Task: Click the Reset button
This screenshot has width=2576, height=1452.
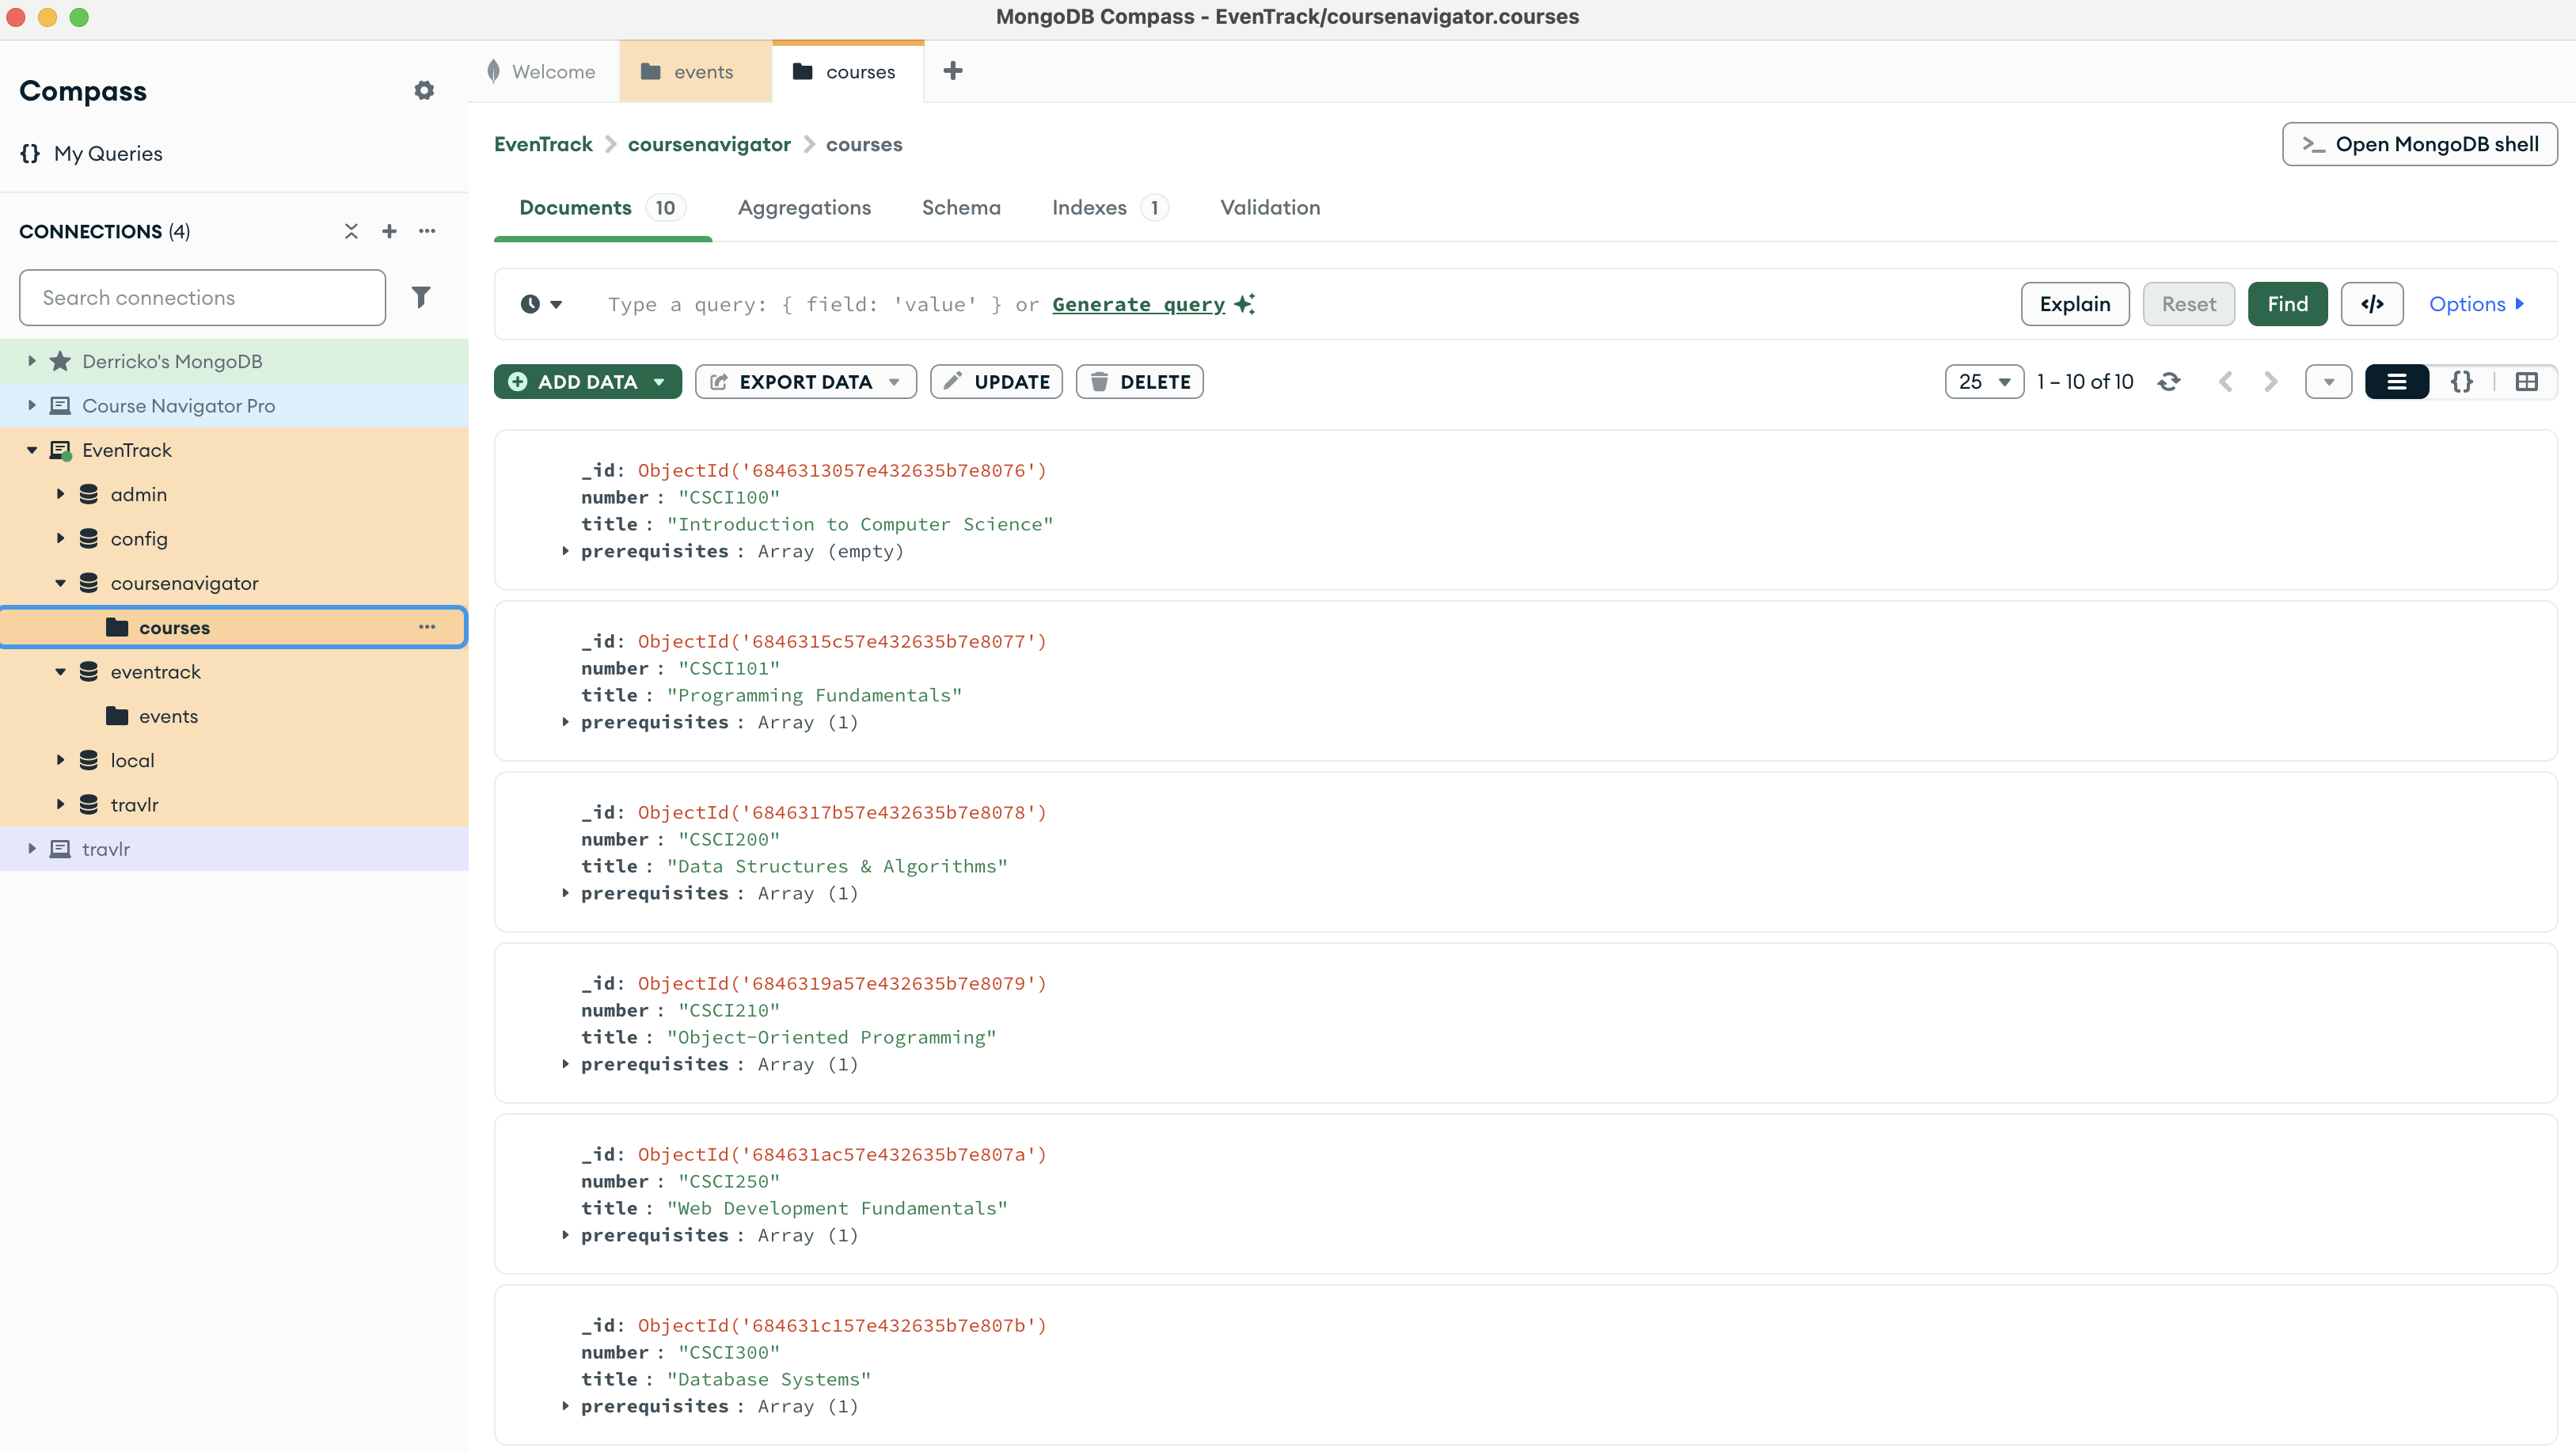Action: point(2188,304)
